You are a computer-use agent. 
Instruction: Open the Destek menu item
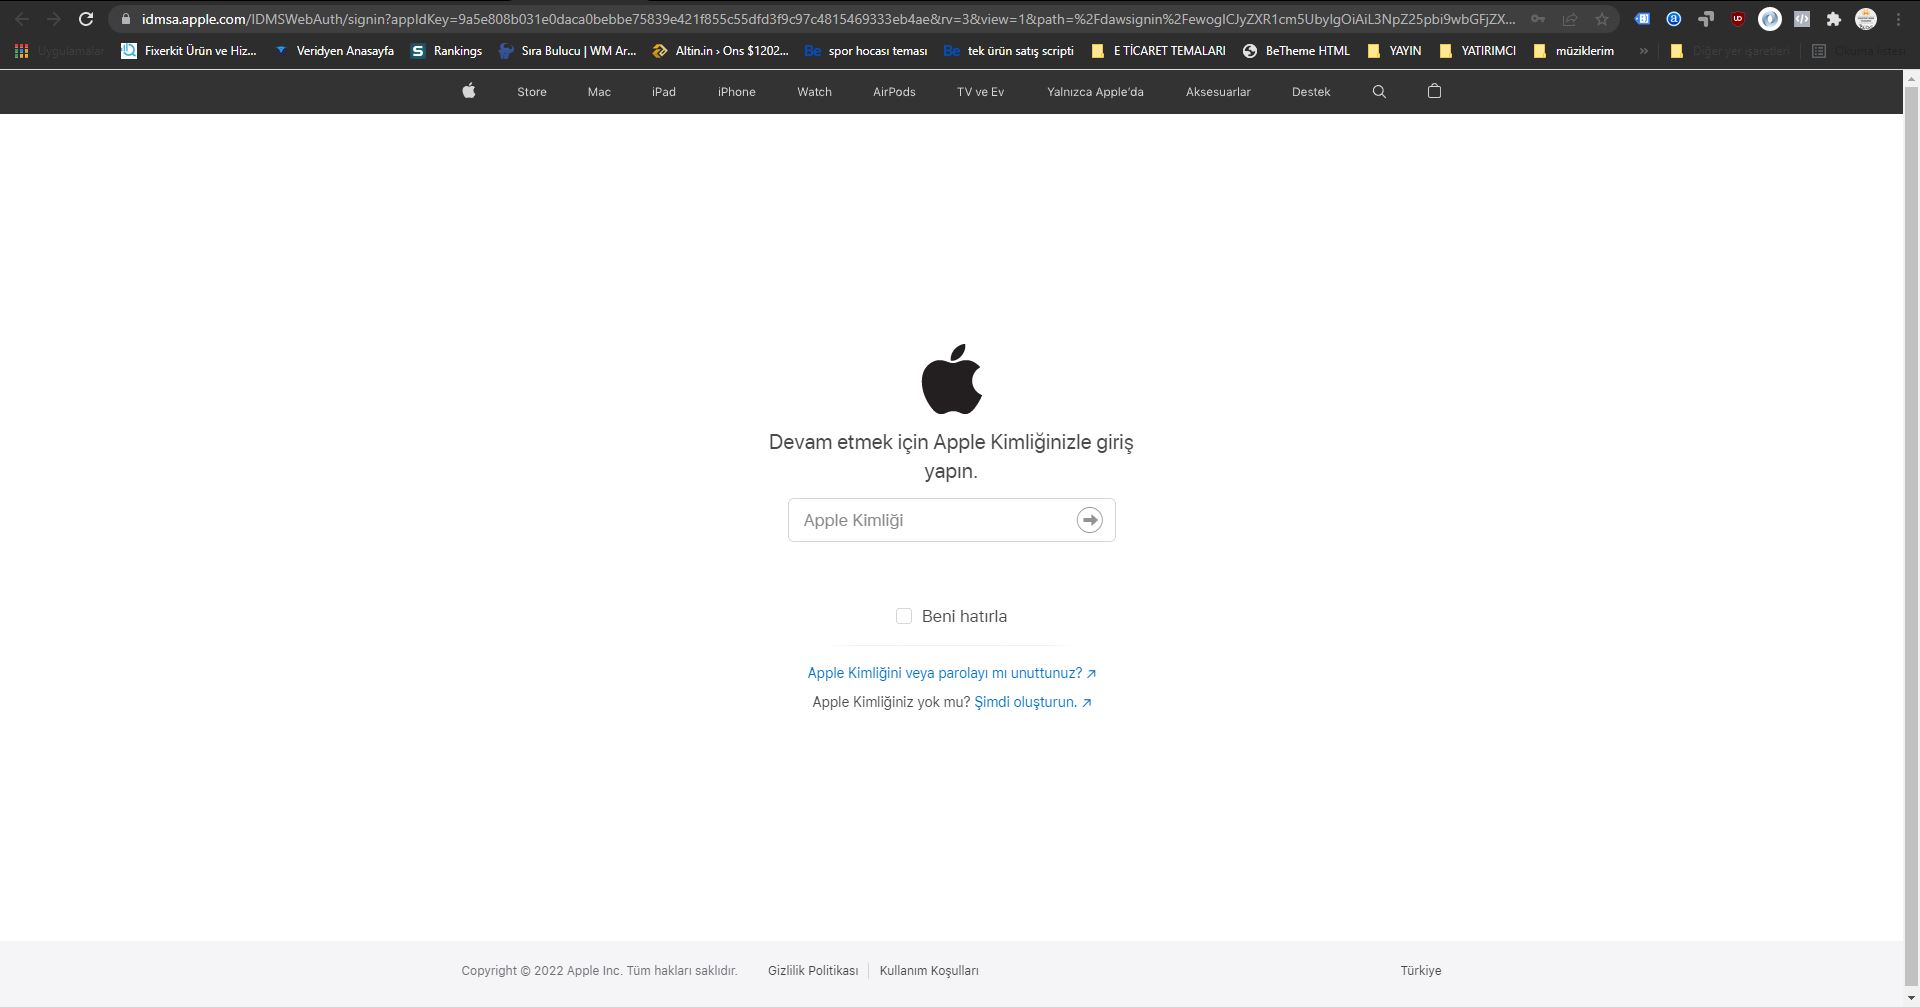pyautogui.click(x=1311, y=92)
